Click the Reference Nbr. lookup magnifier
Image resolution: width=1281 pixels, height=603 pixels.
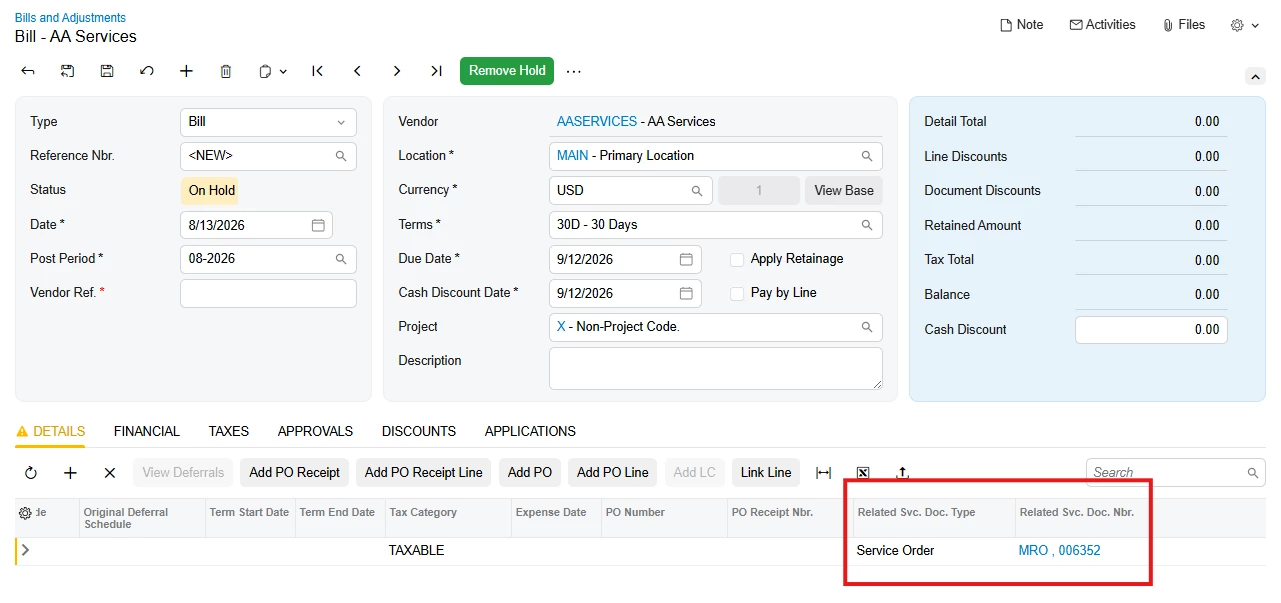click(x=341, y=156)
